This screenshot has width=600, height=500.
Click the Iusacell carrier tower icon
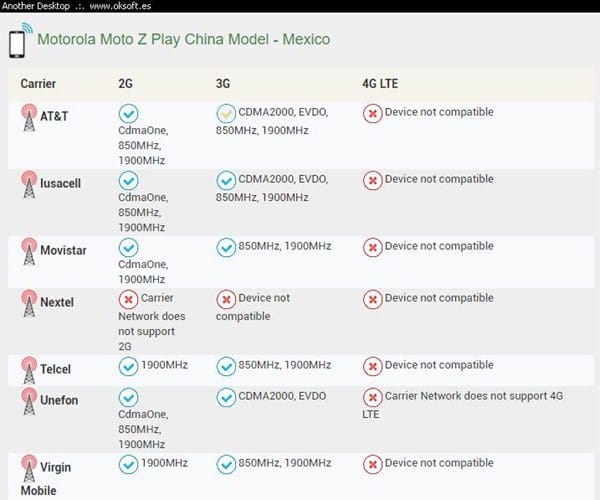(29, 185)
